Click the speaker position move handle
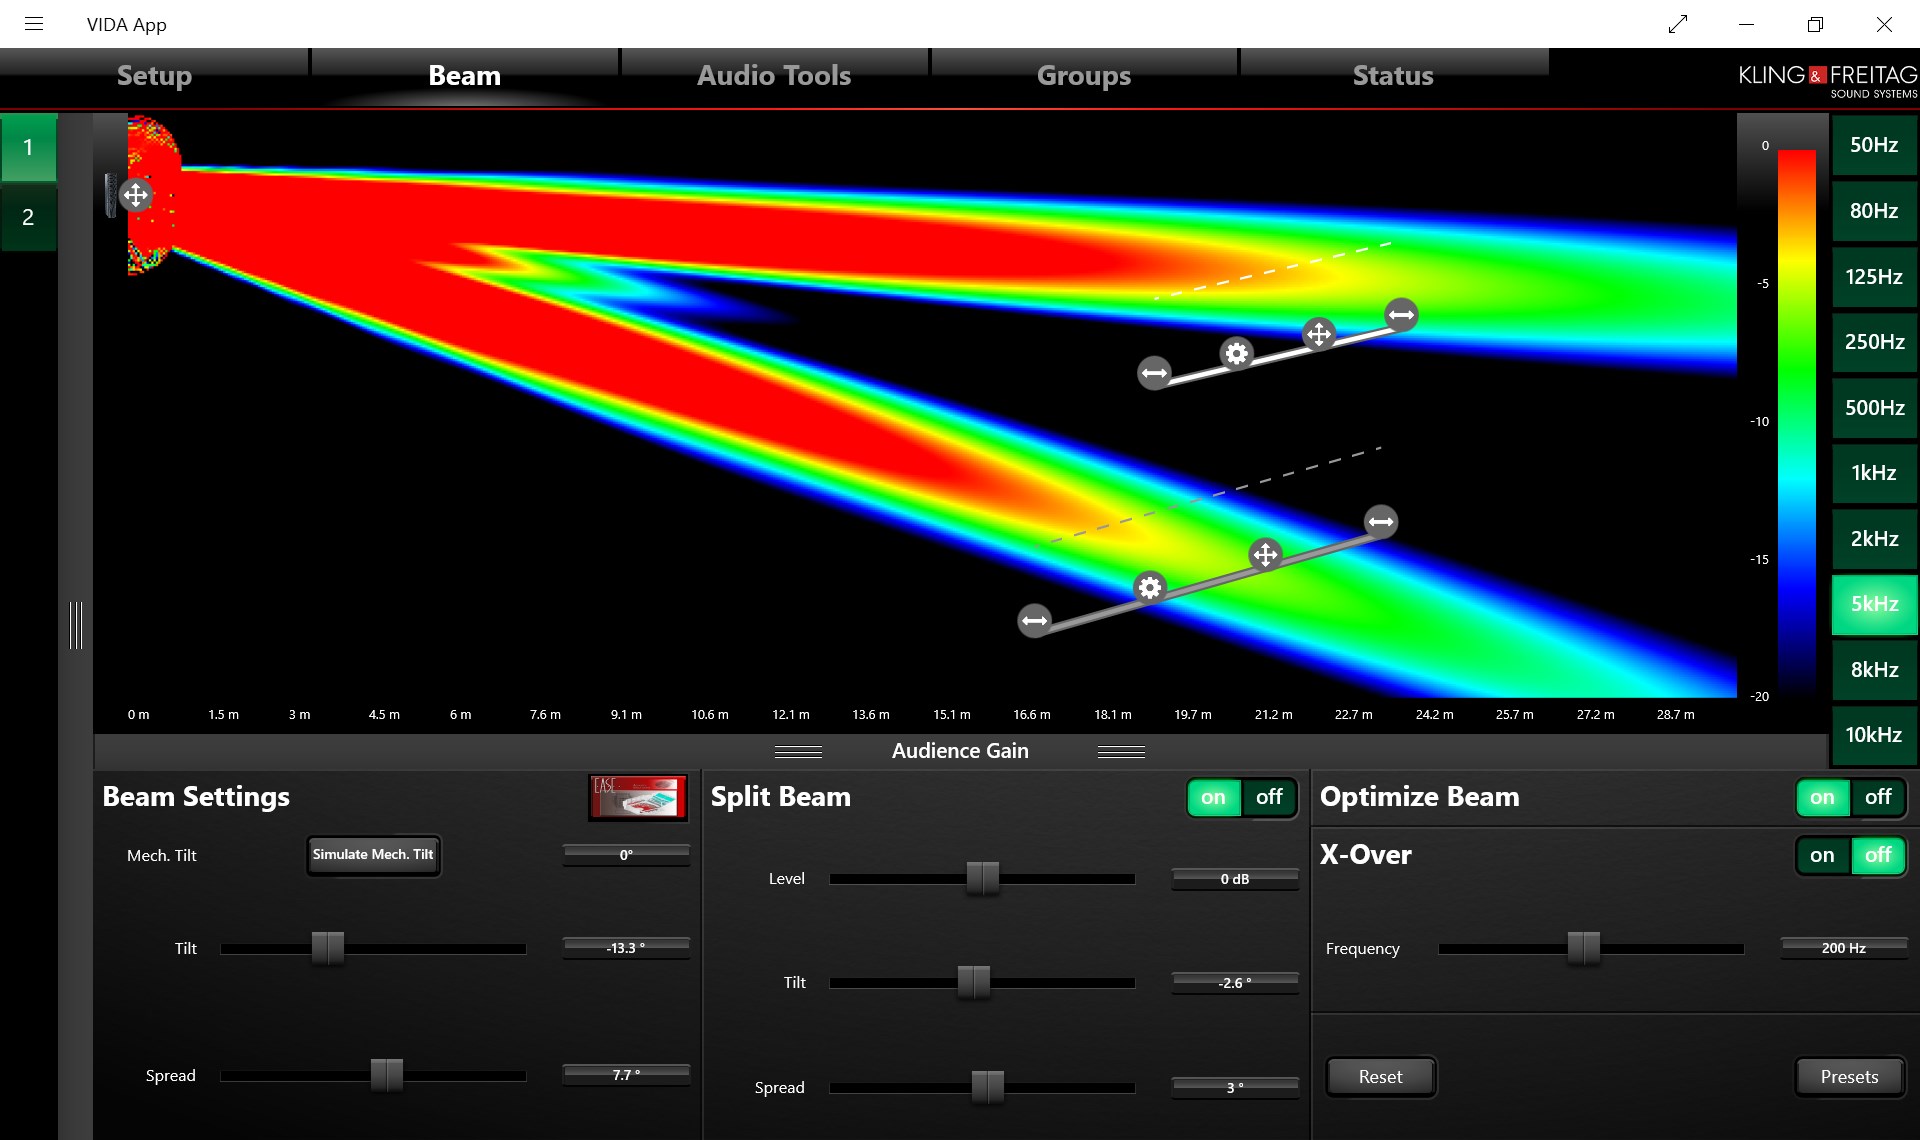Viewport: 1920px width, 1140px height. [x=135, y=194]
